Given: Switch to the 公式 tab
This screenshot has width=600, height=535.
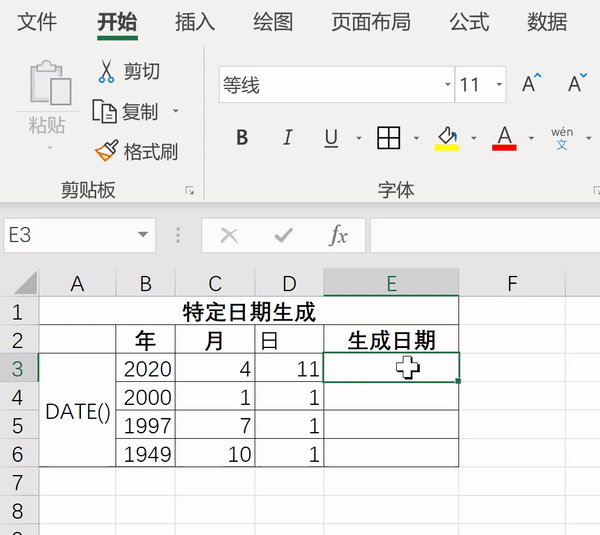Looking at the screenshot, I should 469,21.
